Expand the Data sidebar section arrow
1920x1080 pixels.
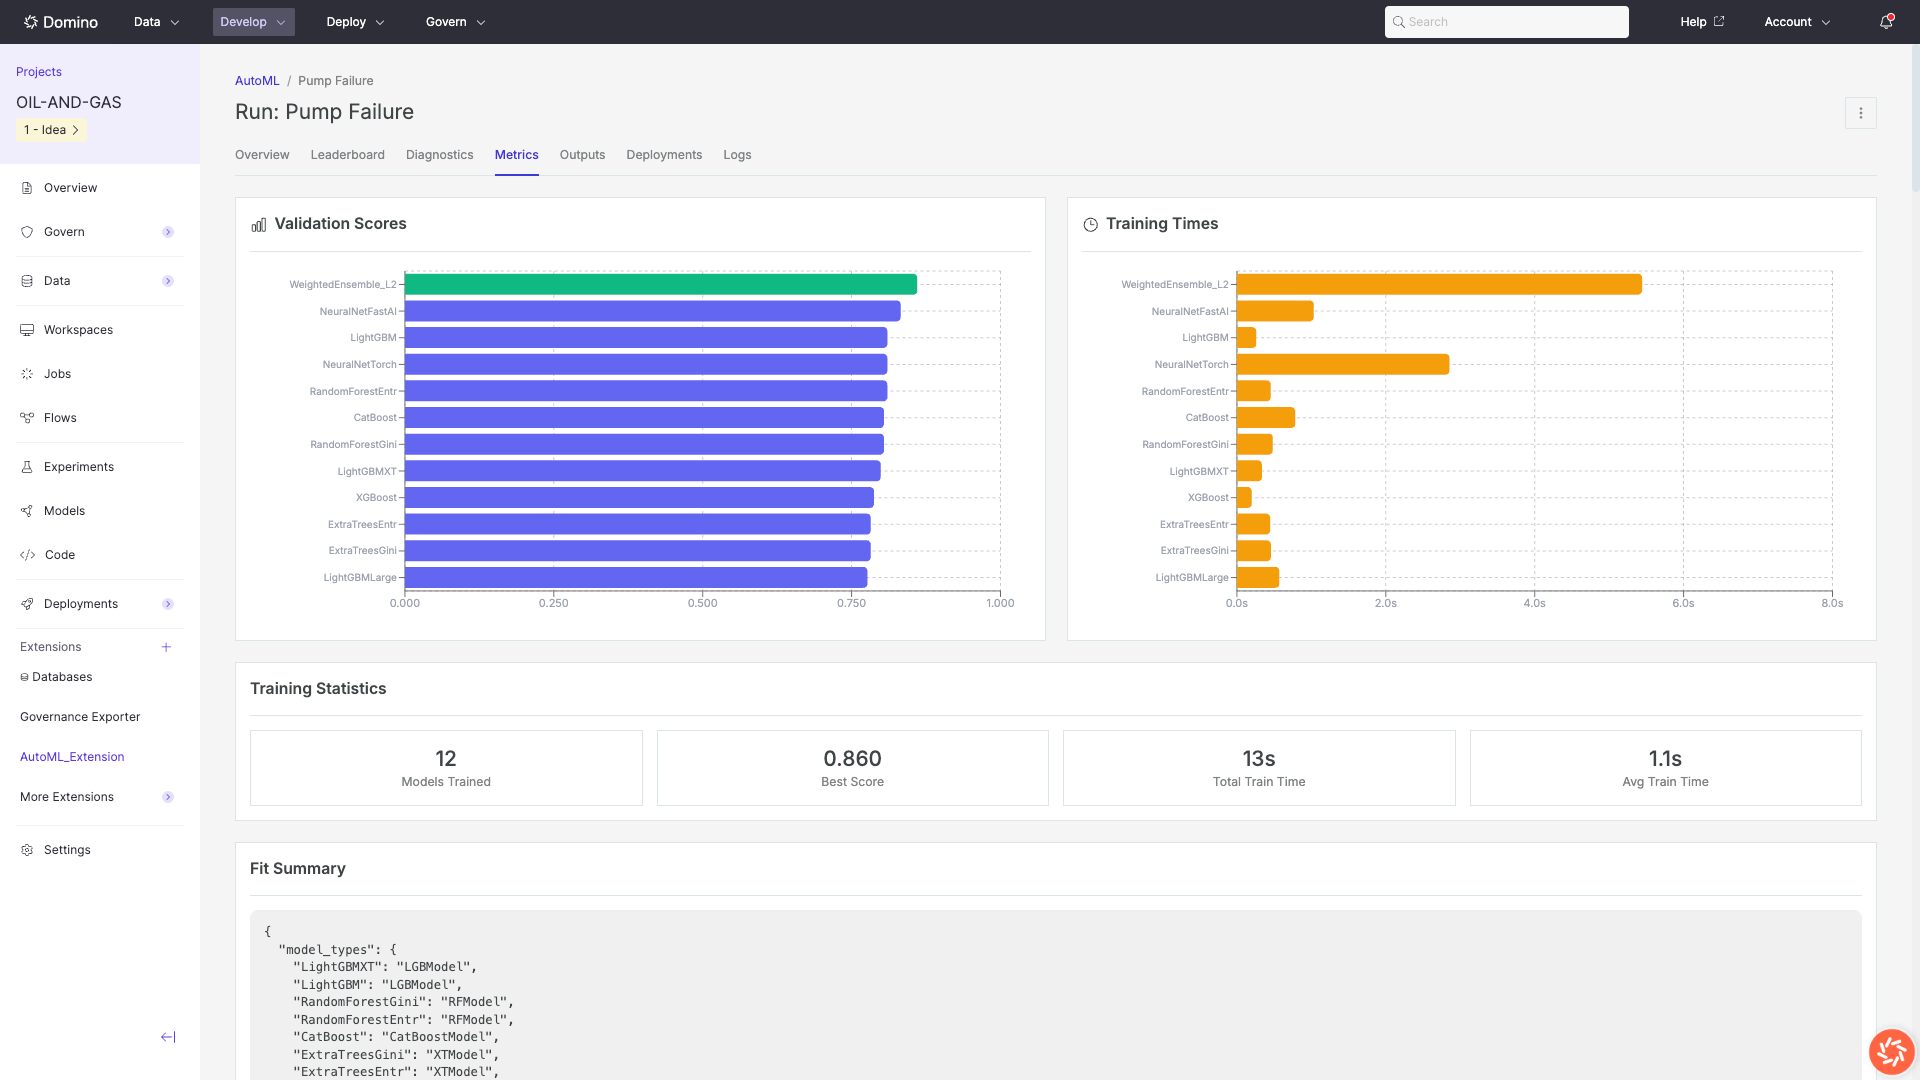point(168,281)
